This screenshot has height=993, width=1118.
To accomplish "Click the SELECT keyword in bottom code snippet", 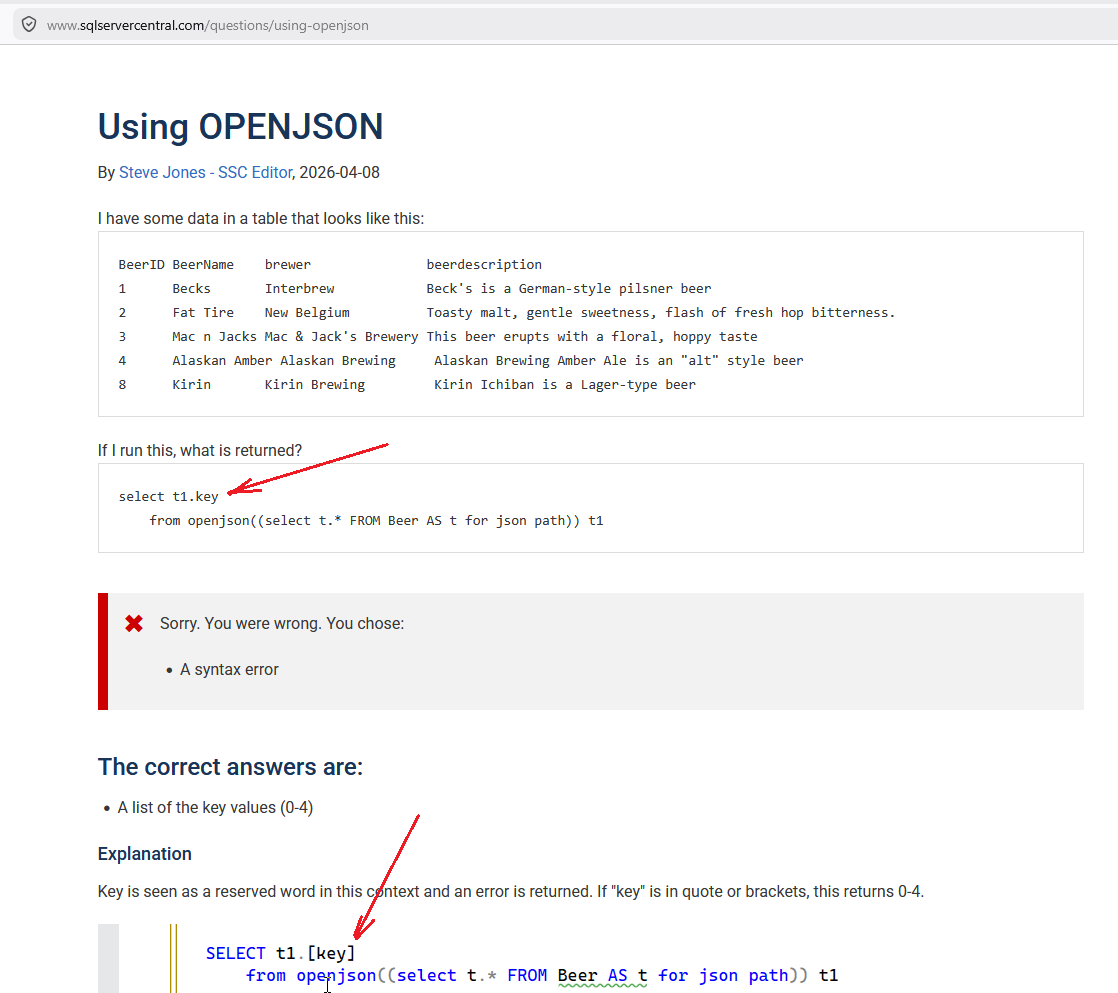I will click(x=235, y=953).
